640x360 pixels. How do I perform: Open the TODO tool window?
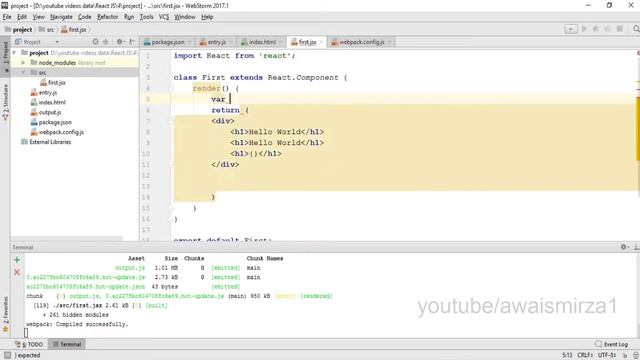pos(29,344)
